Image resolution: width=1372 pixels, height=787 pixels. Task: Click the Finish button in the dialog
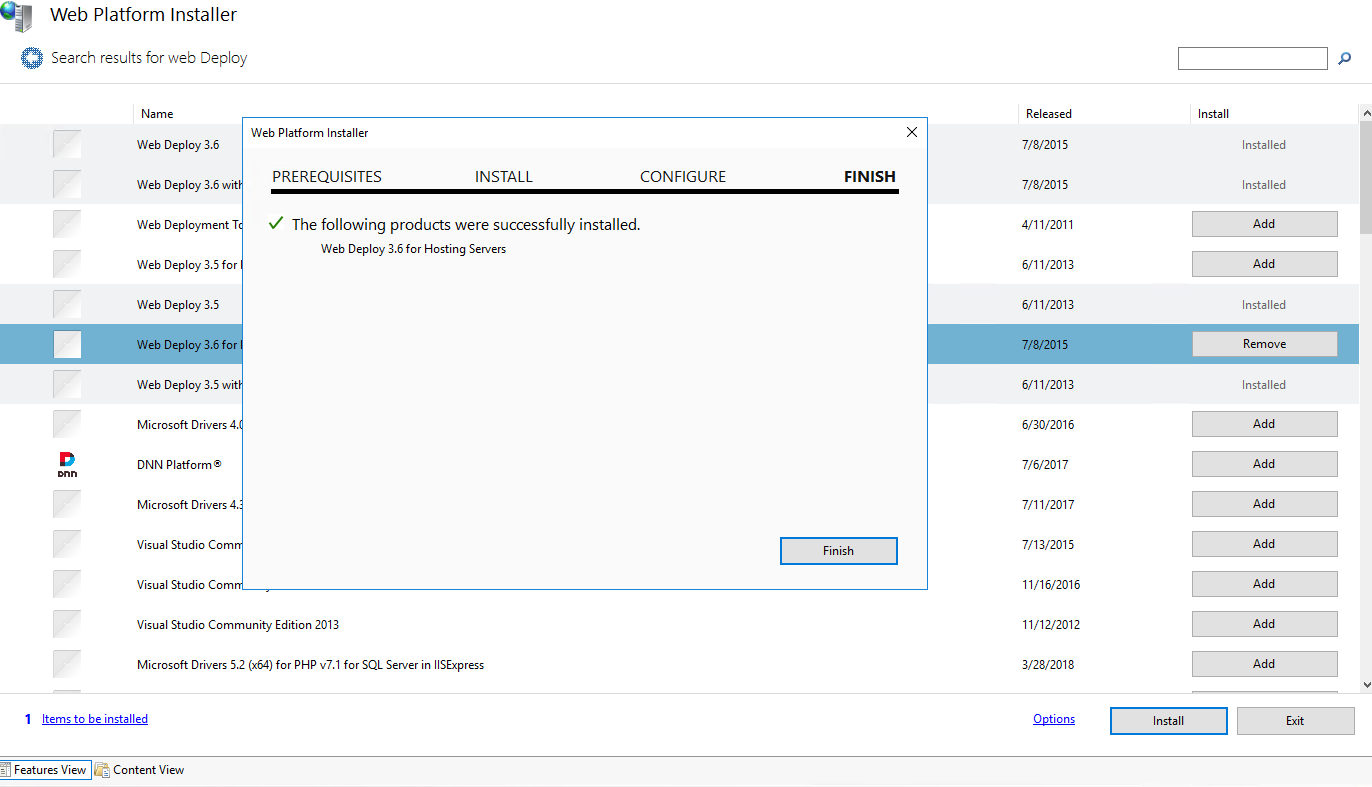838,551
